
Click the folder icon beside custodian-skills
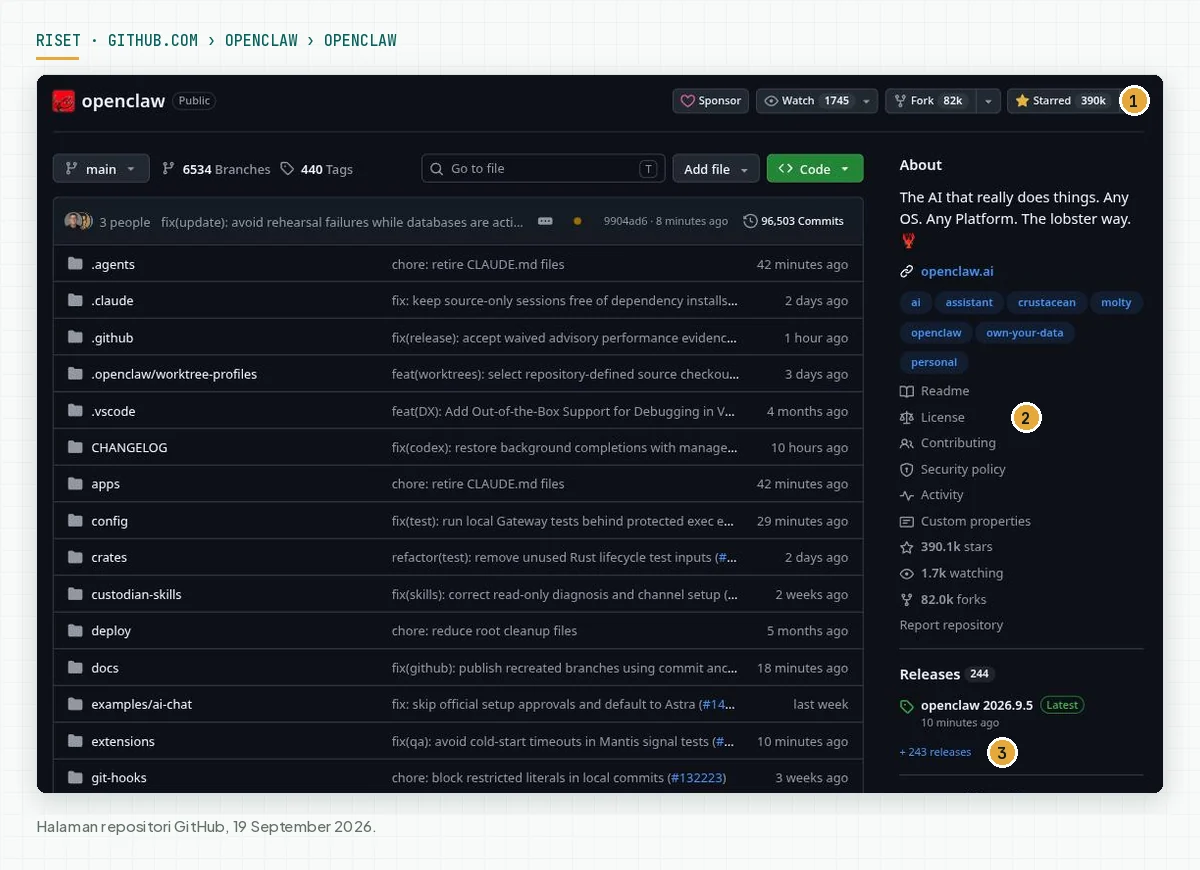(x=75, y=594)
